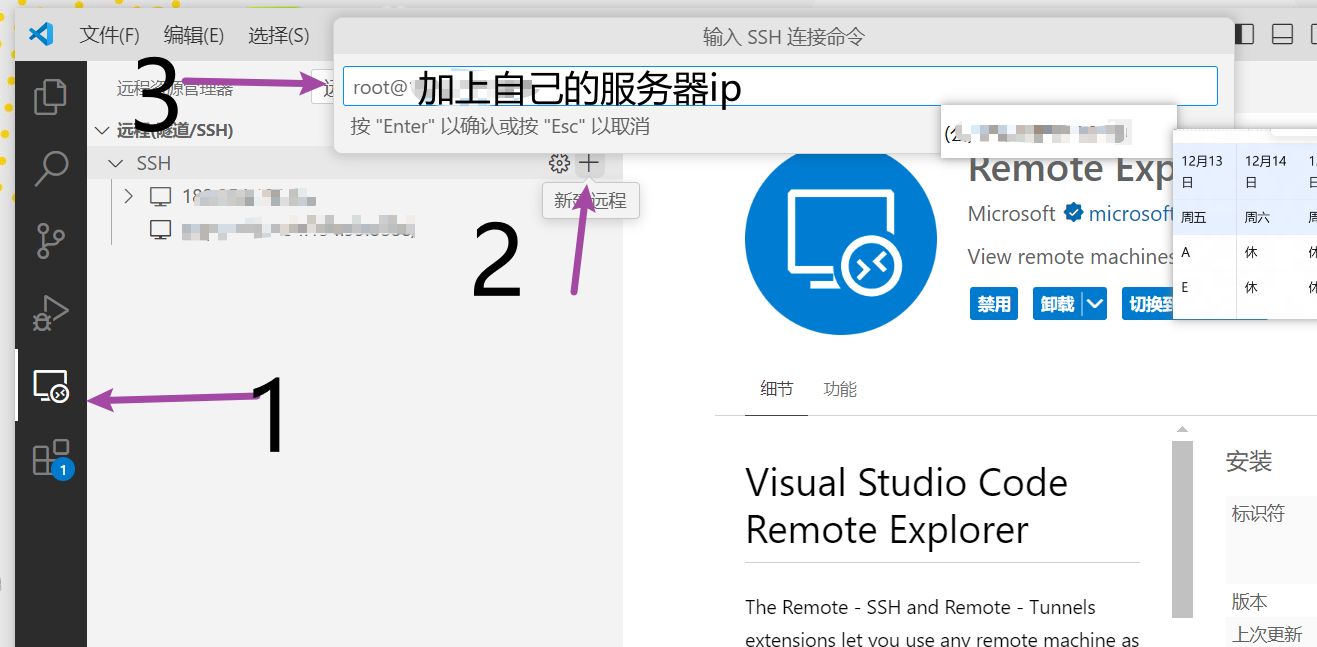The width and height of the screenshot is (1317, 647).
Task: Click the extension details scrollbar
Action: (x=1182, y=529)
